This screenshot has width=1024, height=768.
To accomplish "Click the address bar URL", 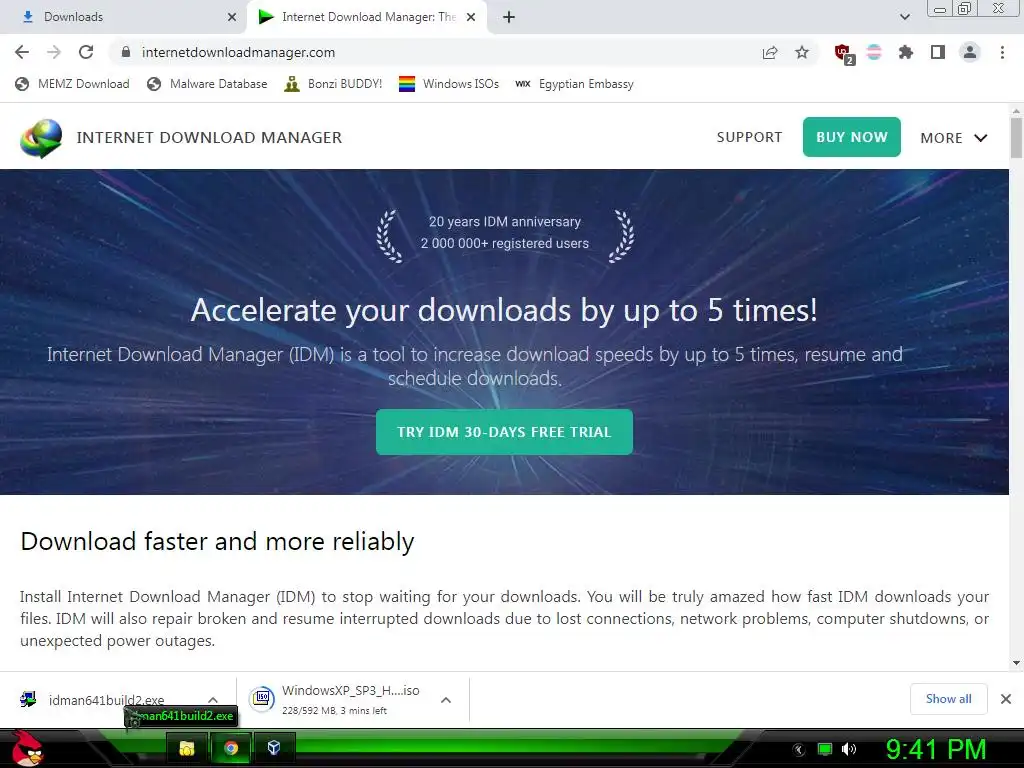I will (238, 52).
